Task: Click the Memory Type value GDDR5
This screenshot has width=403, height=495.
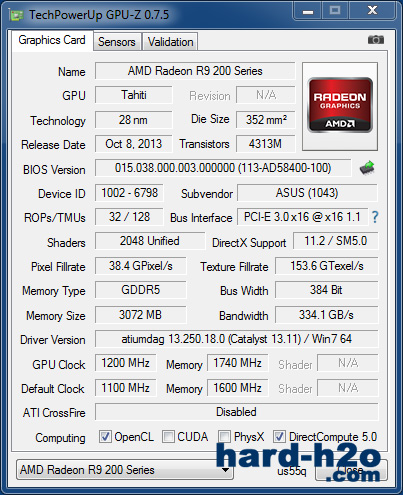Action: [141, 290]
